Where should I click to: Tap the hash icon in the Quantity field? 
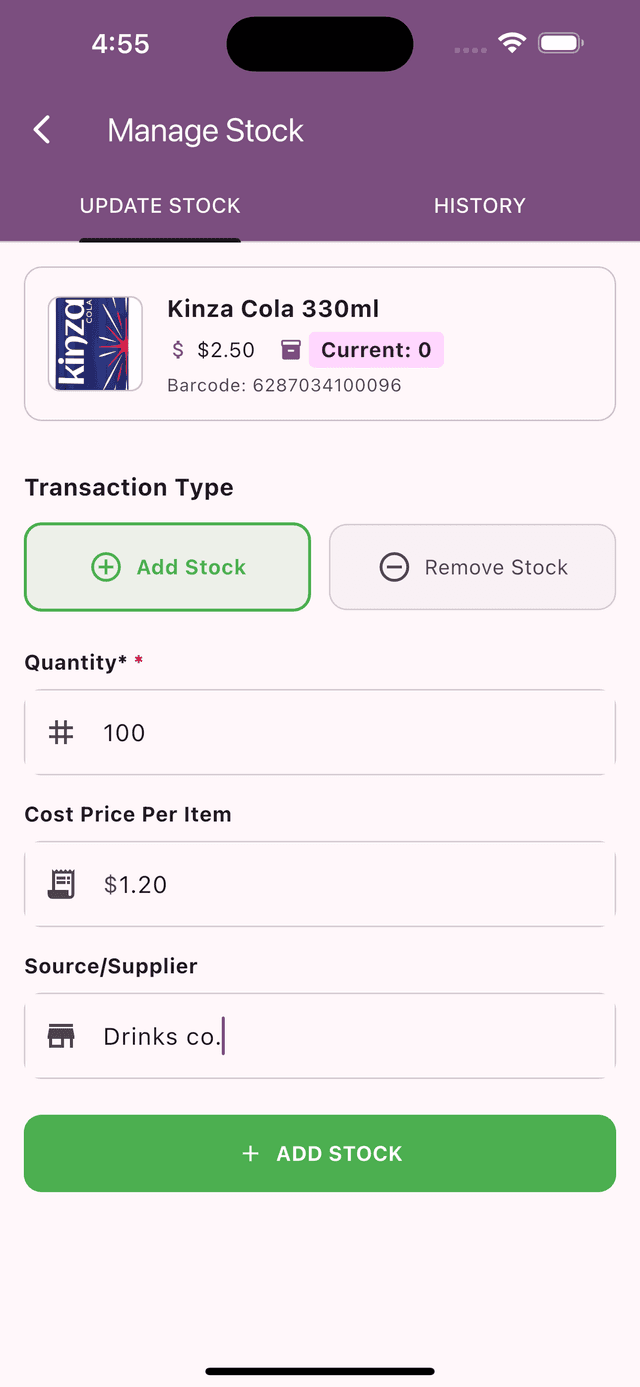pos(62,733)
